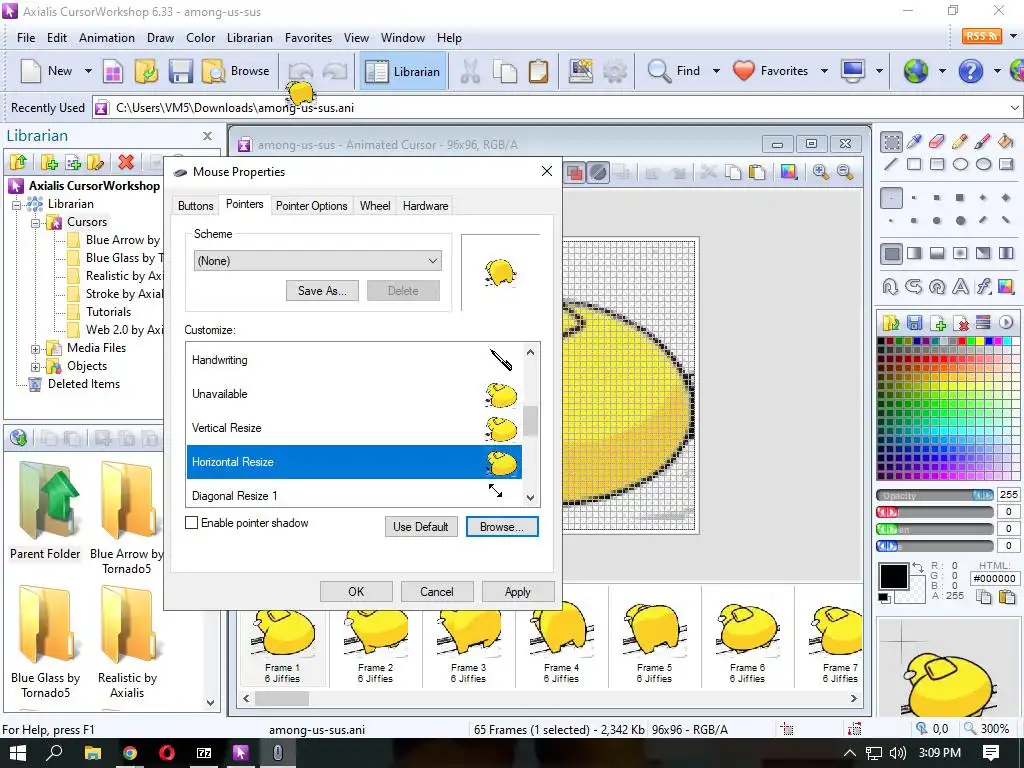
Task: Open the Librarian menu
Action: point(249,38)
